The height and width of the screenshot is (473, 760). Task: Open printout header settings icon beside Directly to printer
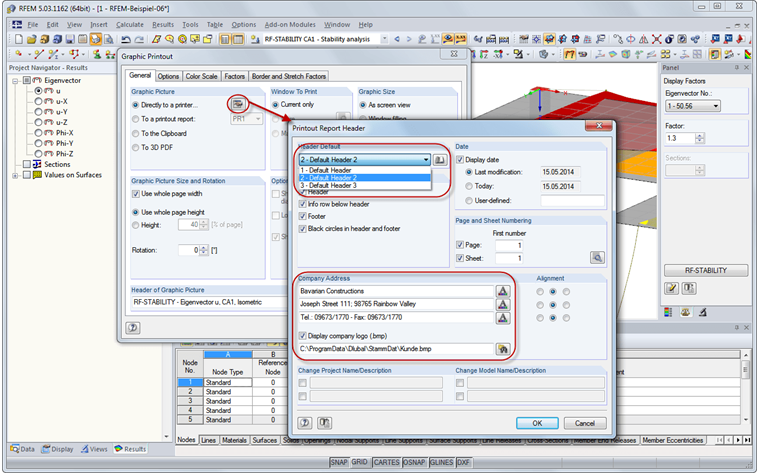238,104
